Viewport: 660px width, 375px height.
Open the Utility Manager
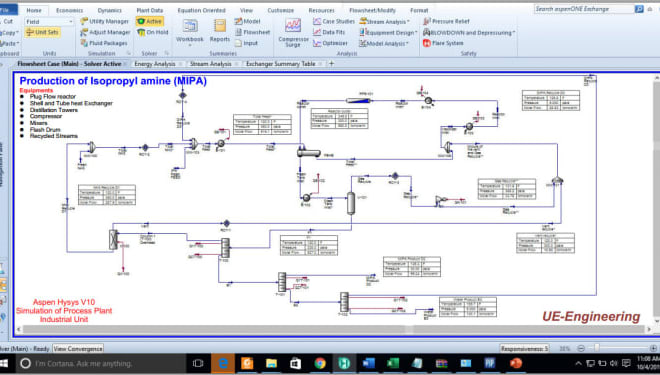click(104, 21)
